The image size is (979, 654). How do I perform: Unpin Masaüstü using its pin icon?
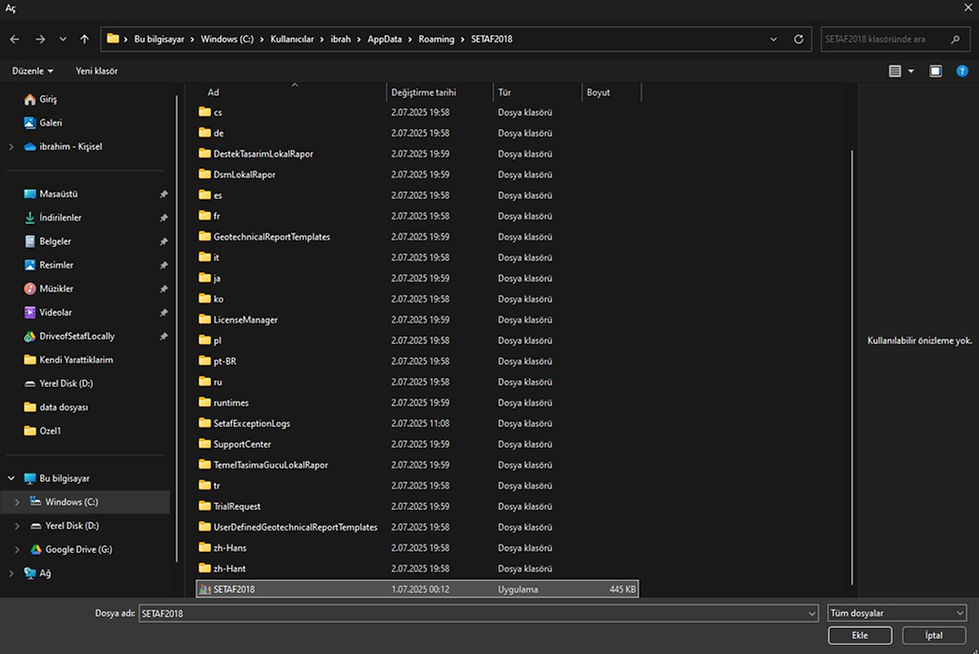pyautogui.click(x=164, y=194)
